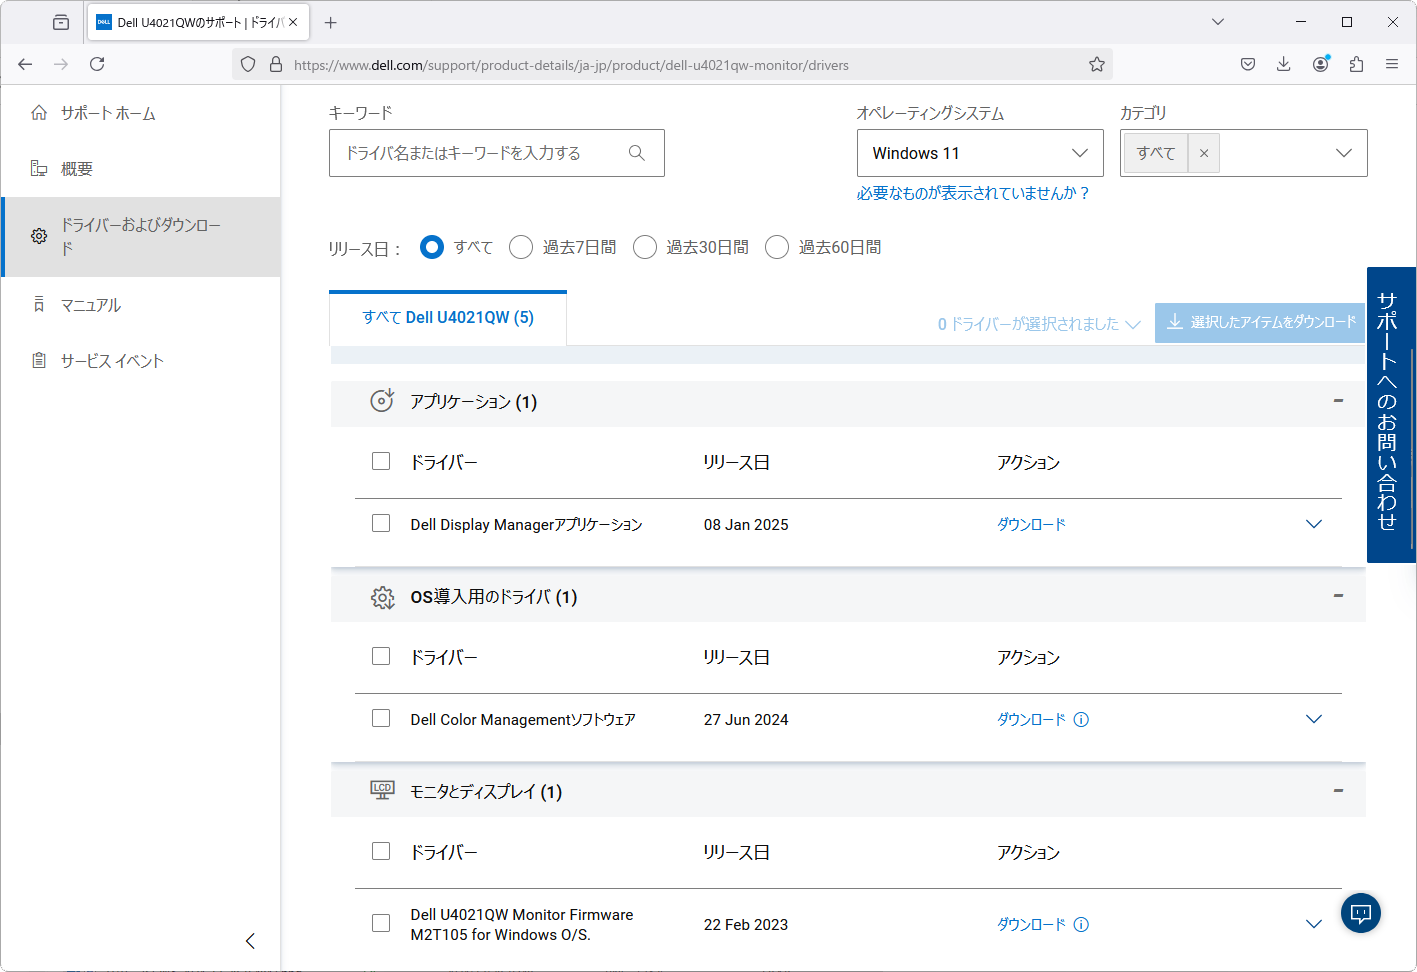
Task: Click 選択したアイテムをダウンロード button
Action: point(1260,322)
